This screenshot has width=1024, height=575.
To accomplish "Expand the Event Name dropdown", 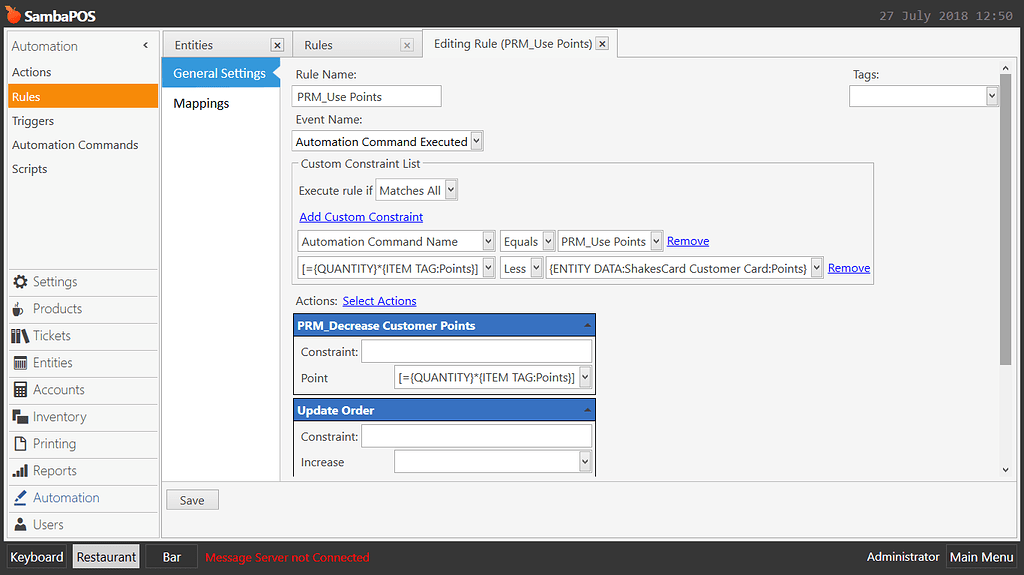I will tap(476, 142).
